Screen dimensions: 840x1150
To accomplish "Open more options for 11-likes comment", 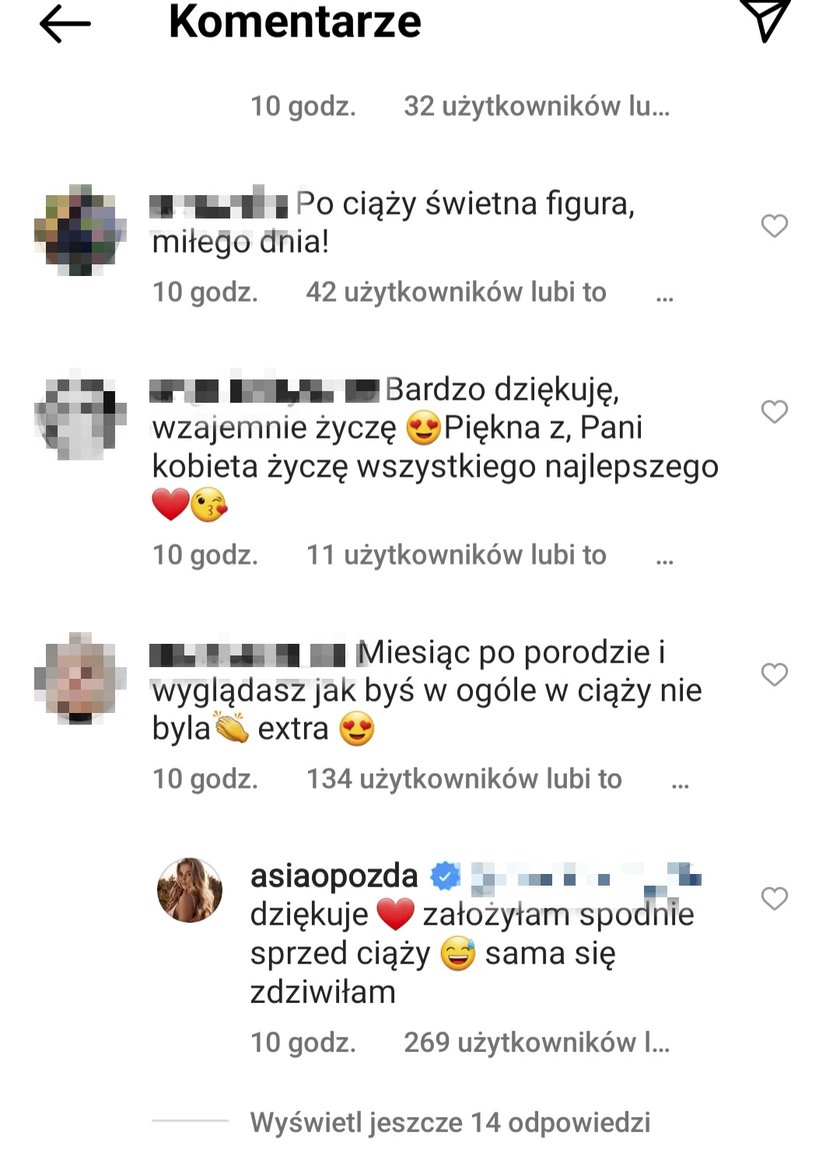I will (x=665, y=560).
